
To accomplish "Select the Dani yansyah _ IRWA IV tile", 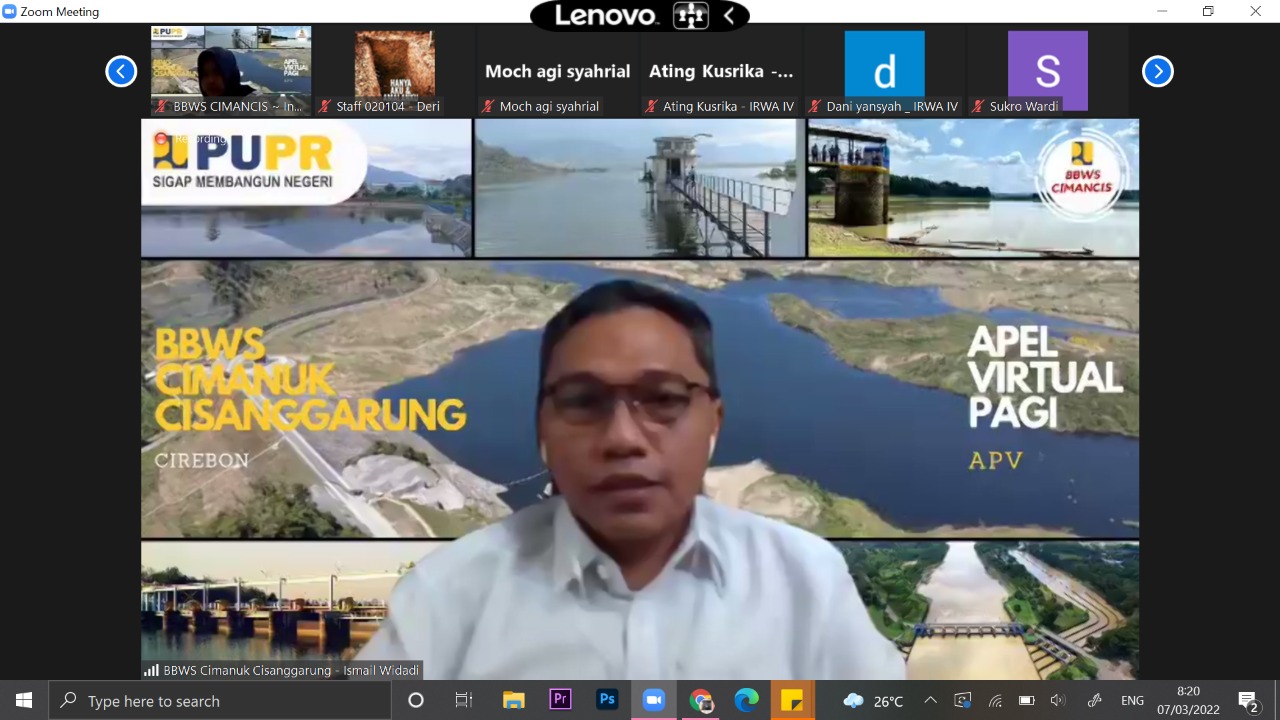I will [884, 70].
